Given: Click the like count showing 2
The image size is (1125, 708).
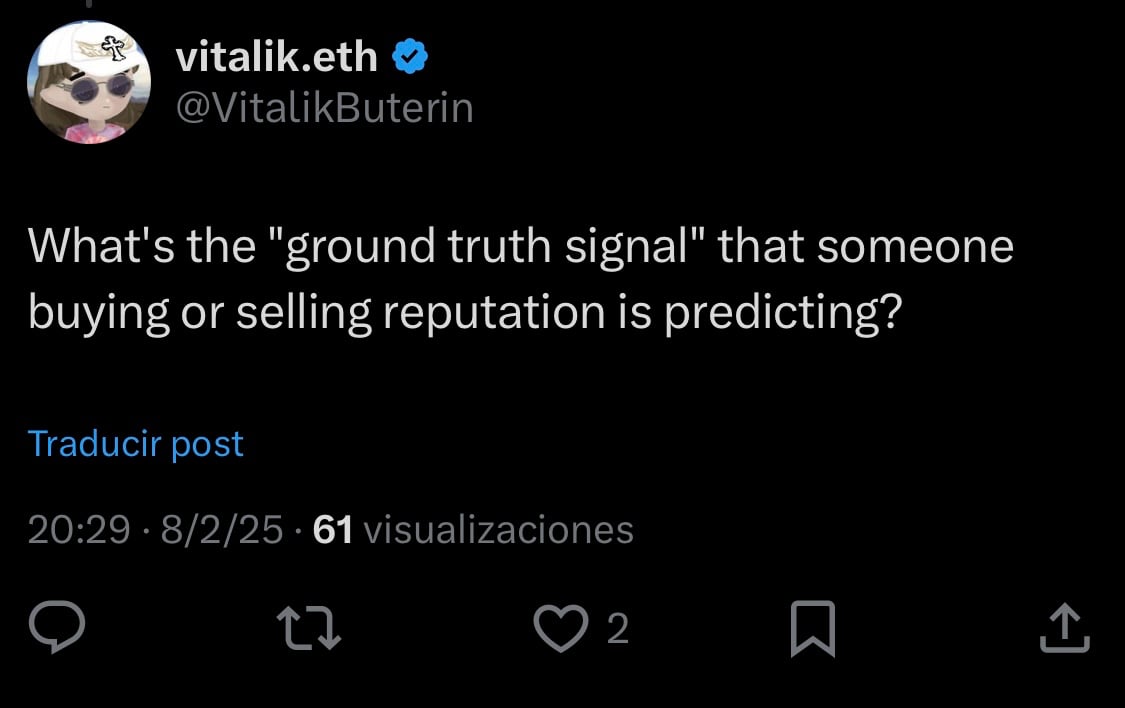Looking at the screenshot, I should pyautogui.click(x=617, y=631).
